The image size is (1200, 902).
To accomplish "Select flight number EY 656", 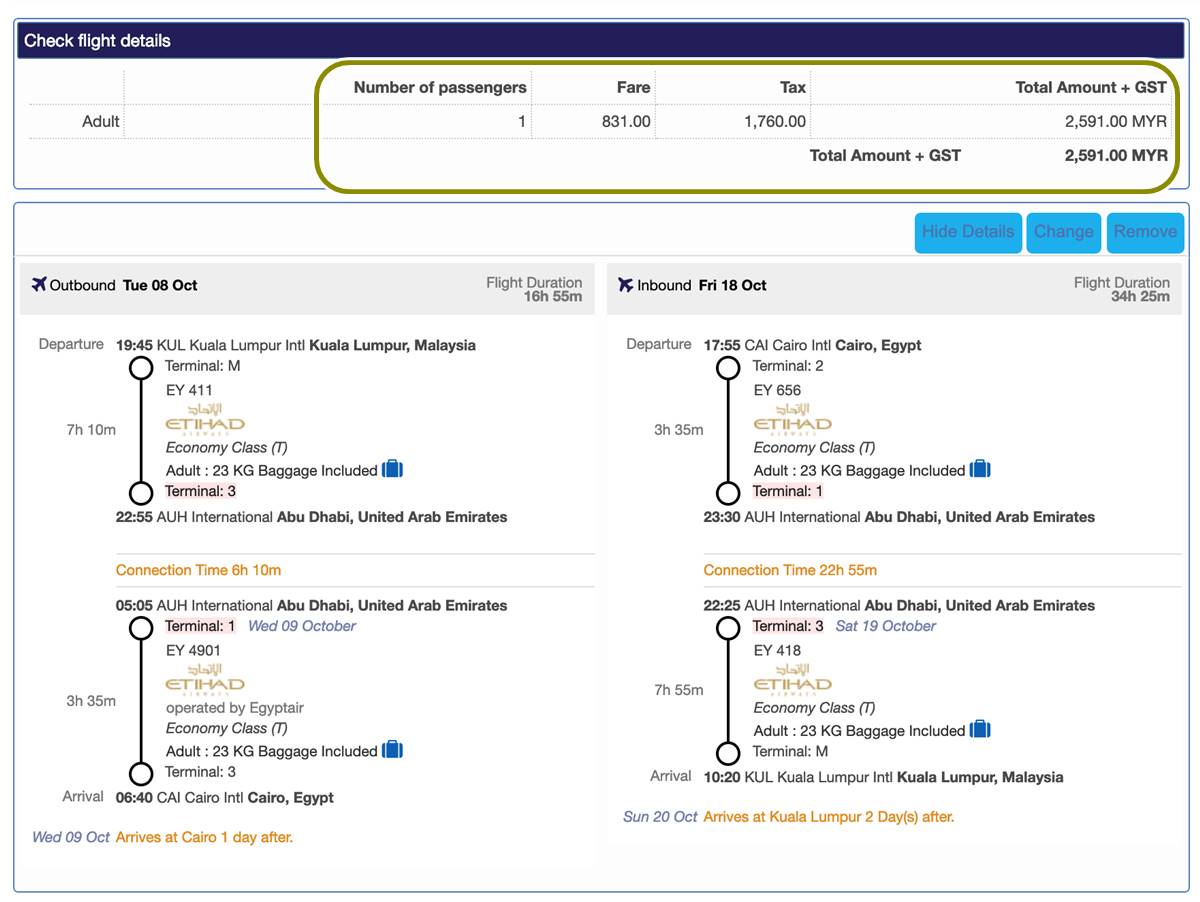I will coord(778,390).
